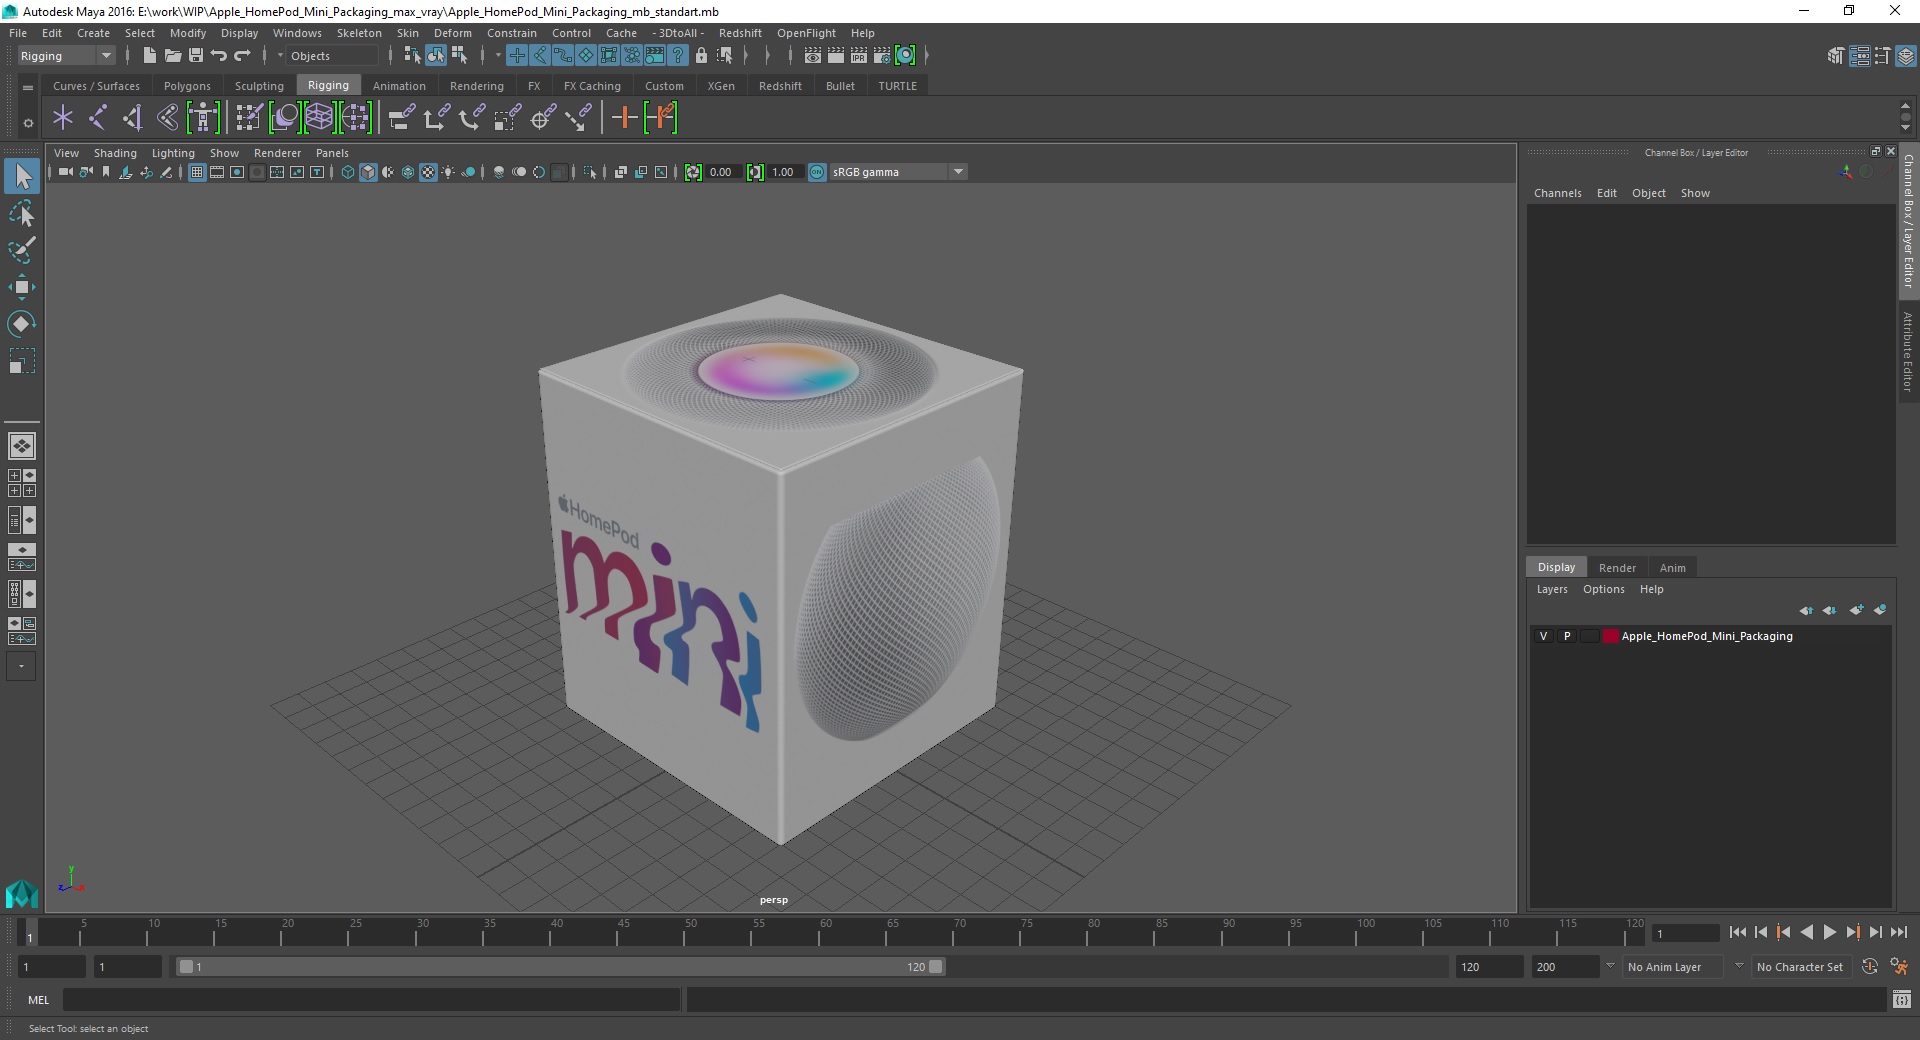Click the time range slider bar
The width and height of the screenshot is (1920, 1040).
click(x=560, y=967)
